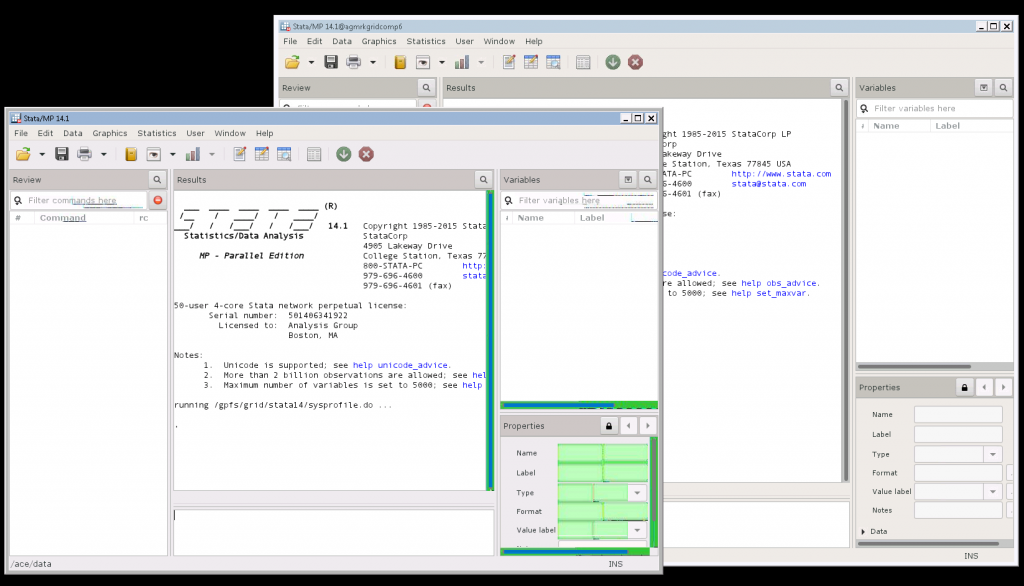Open the Graph dropdown arrow in front window
This screenshot has height=586, width=1024.
[x=212, y=155]
